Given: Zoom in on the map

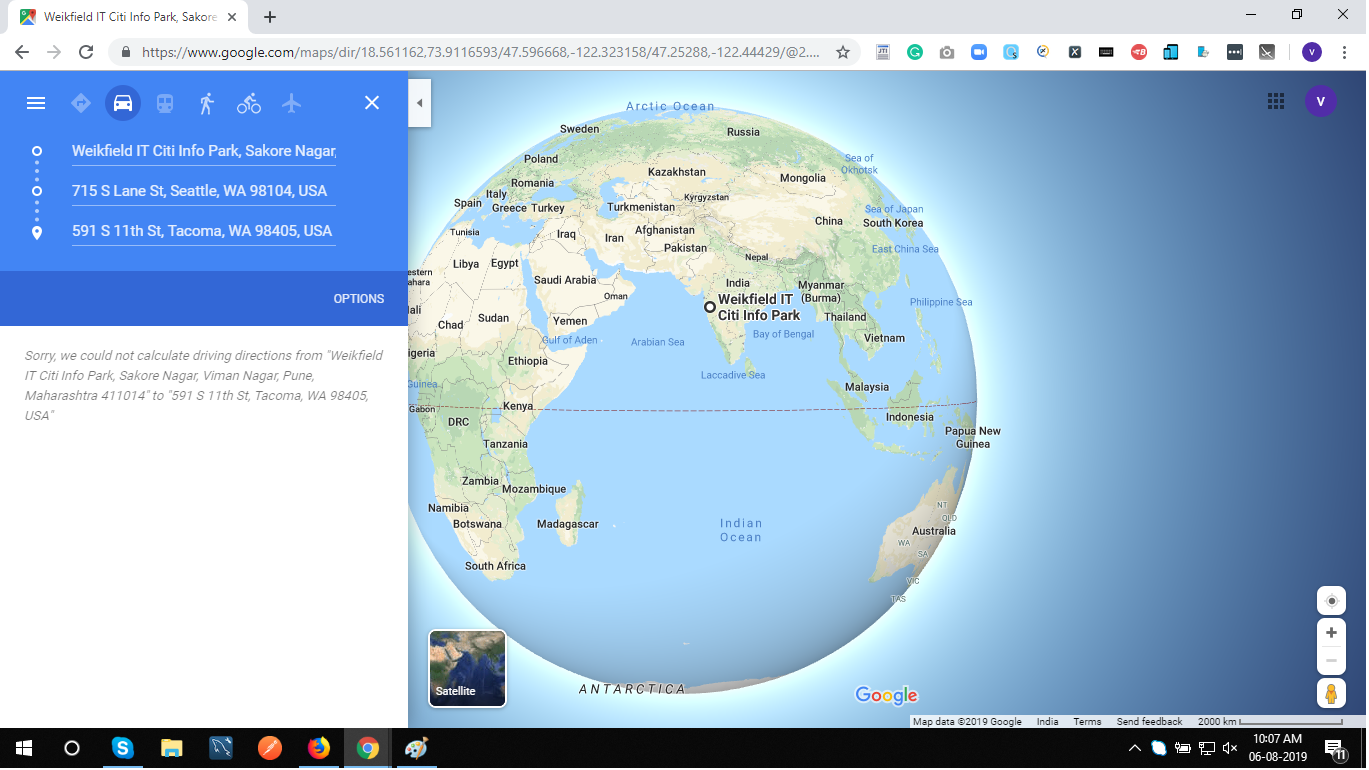Looking at the screenshot, I should 1331,633.
